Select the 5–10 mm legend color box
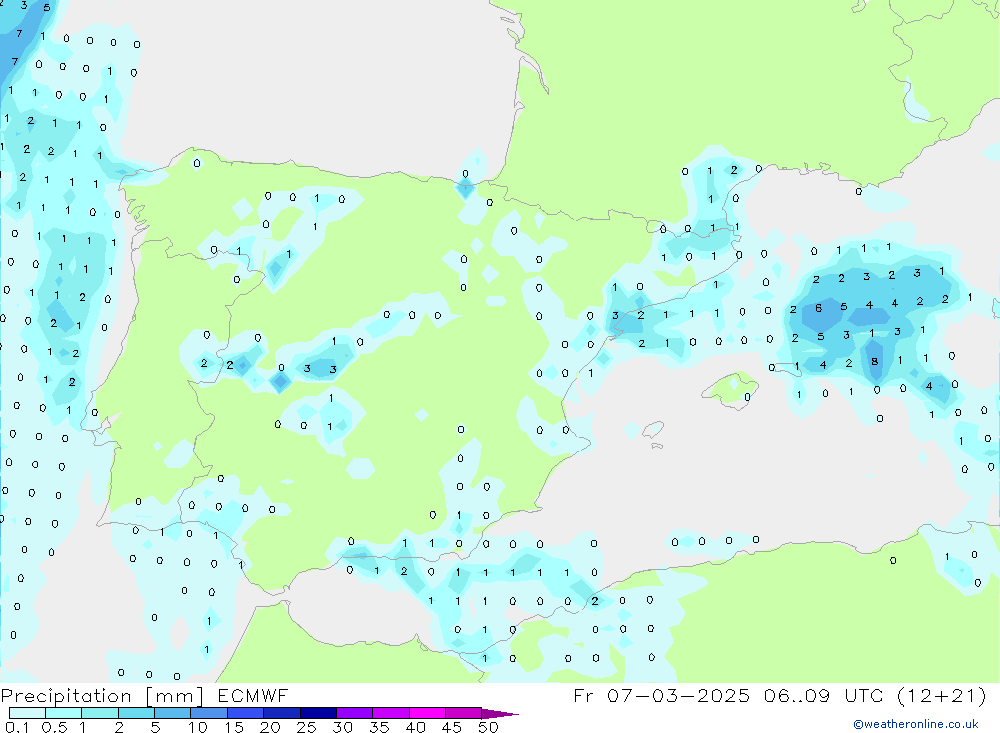This screenshot has width=1000, height=733. 173,713
